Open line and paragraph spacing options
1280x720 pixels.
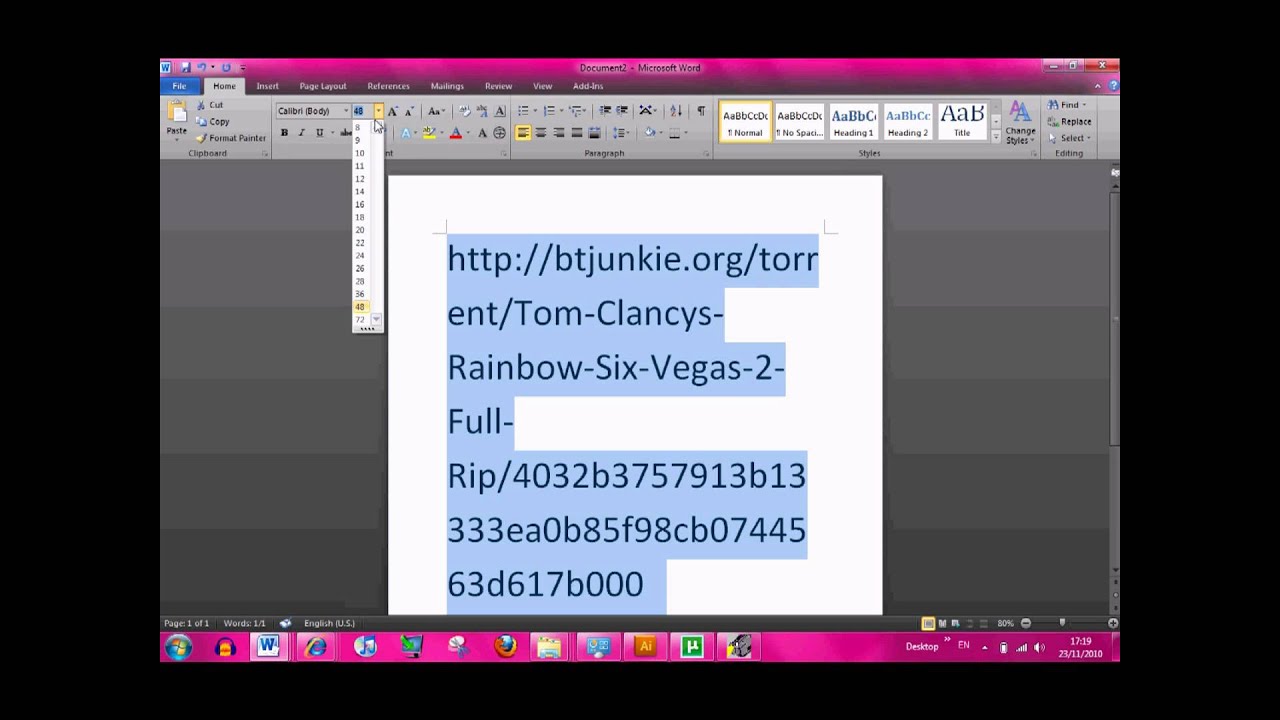621,133
